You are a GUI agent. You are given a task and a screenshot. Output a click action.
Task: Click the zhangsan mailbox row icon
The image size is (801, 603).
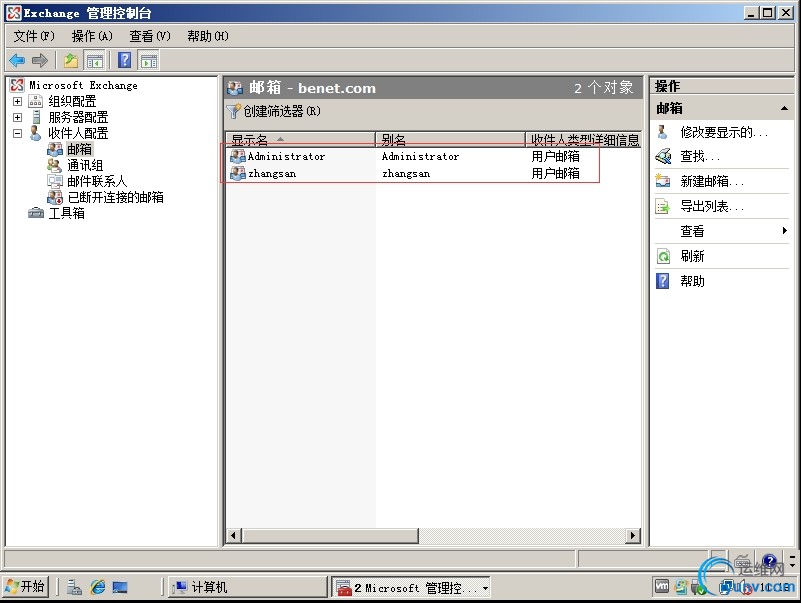pyautogui.click(x=238, y=174)
